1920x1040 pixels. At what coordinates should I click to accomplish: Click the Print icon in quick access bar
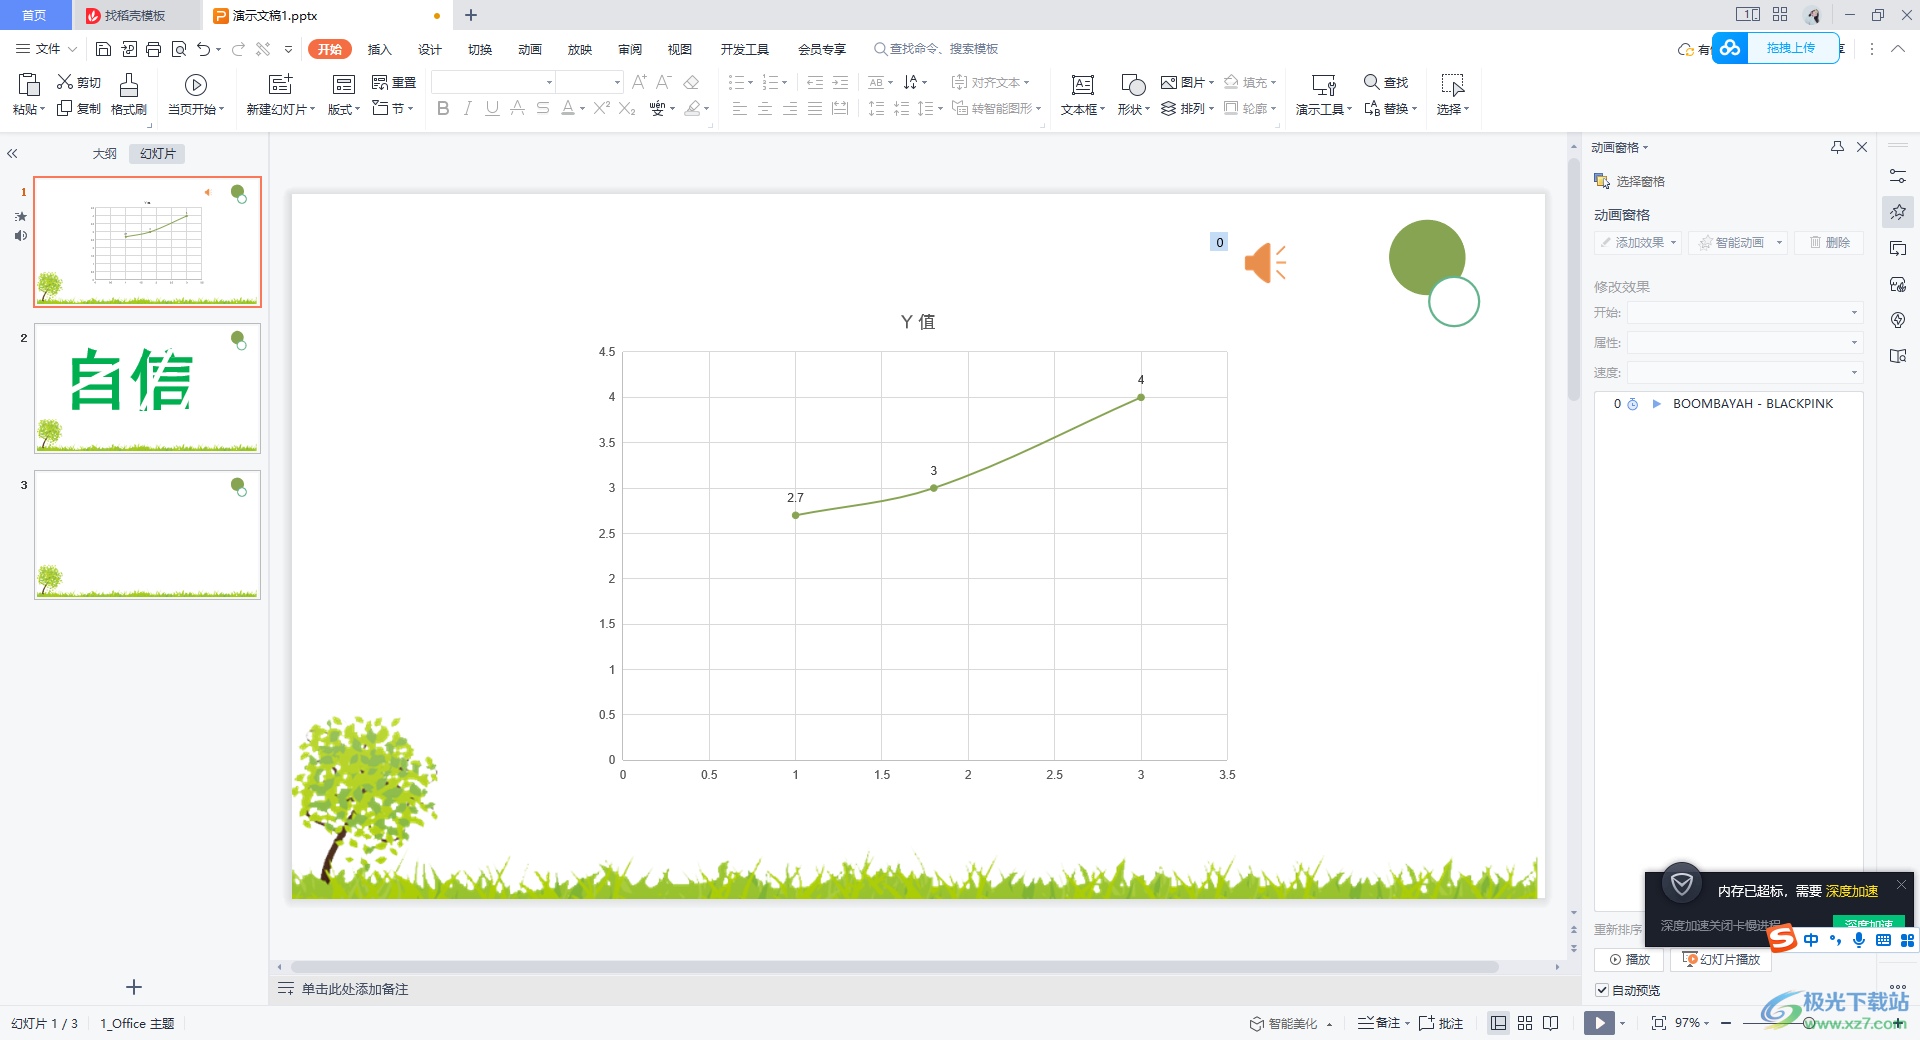click(x=153, y=49)
